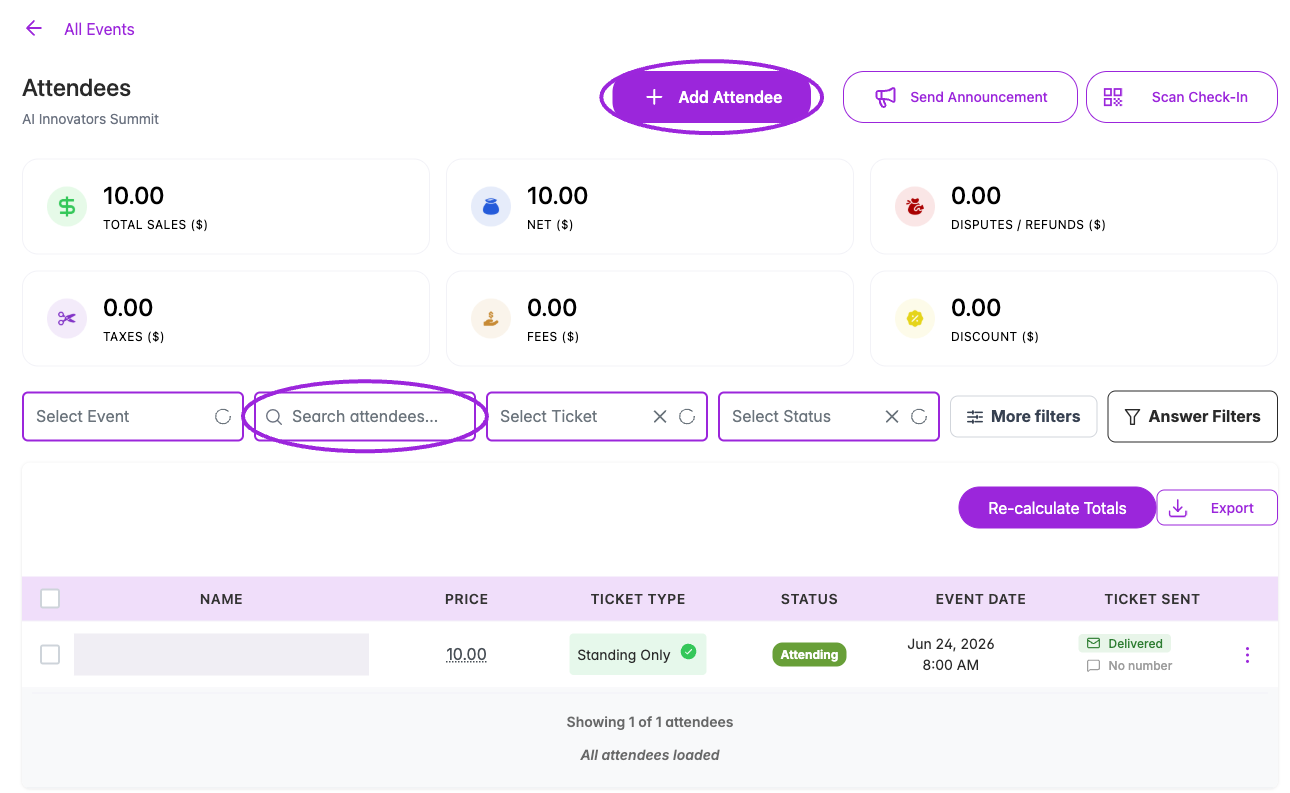Expand More filters
This screenshot has width=1290, height=793.
coord(1023,416)
